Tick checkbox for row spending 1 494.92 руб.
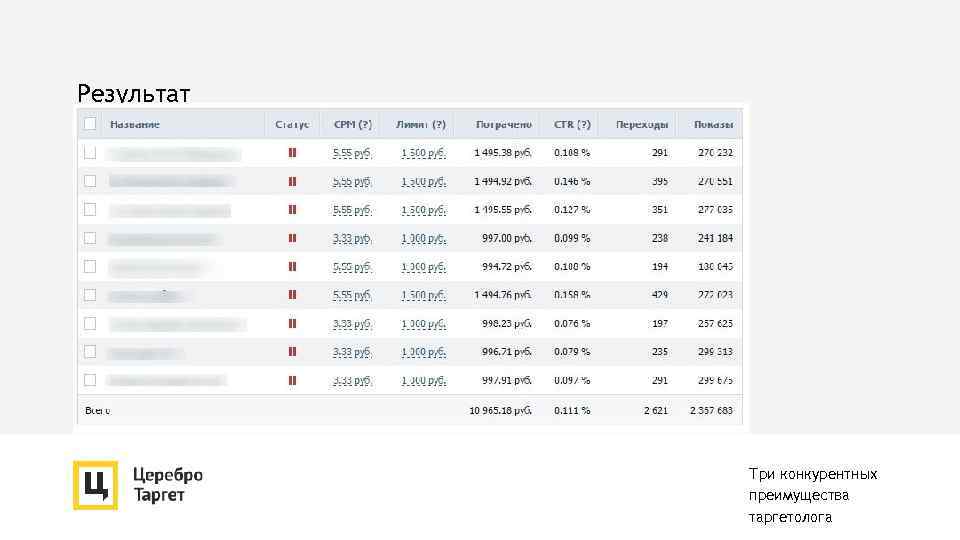The height and width of the screenshot is (540, 960). click(x=90, y=181)
